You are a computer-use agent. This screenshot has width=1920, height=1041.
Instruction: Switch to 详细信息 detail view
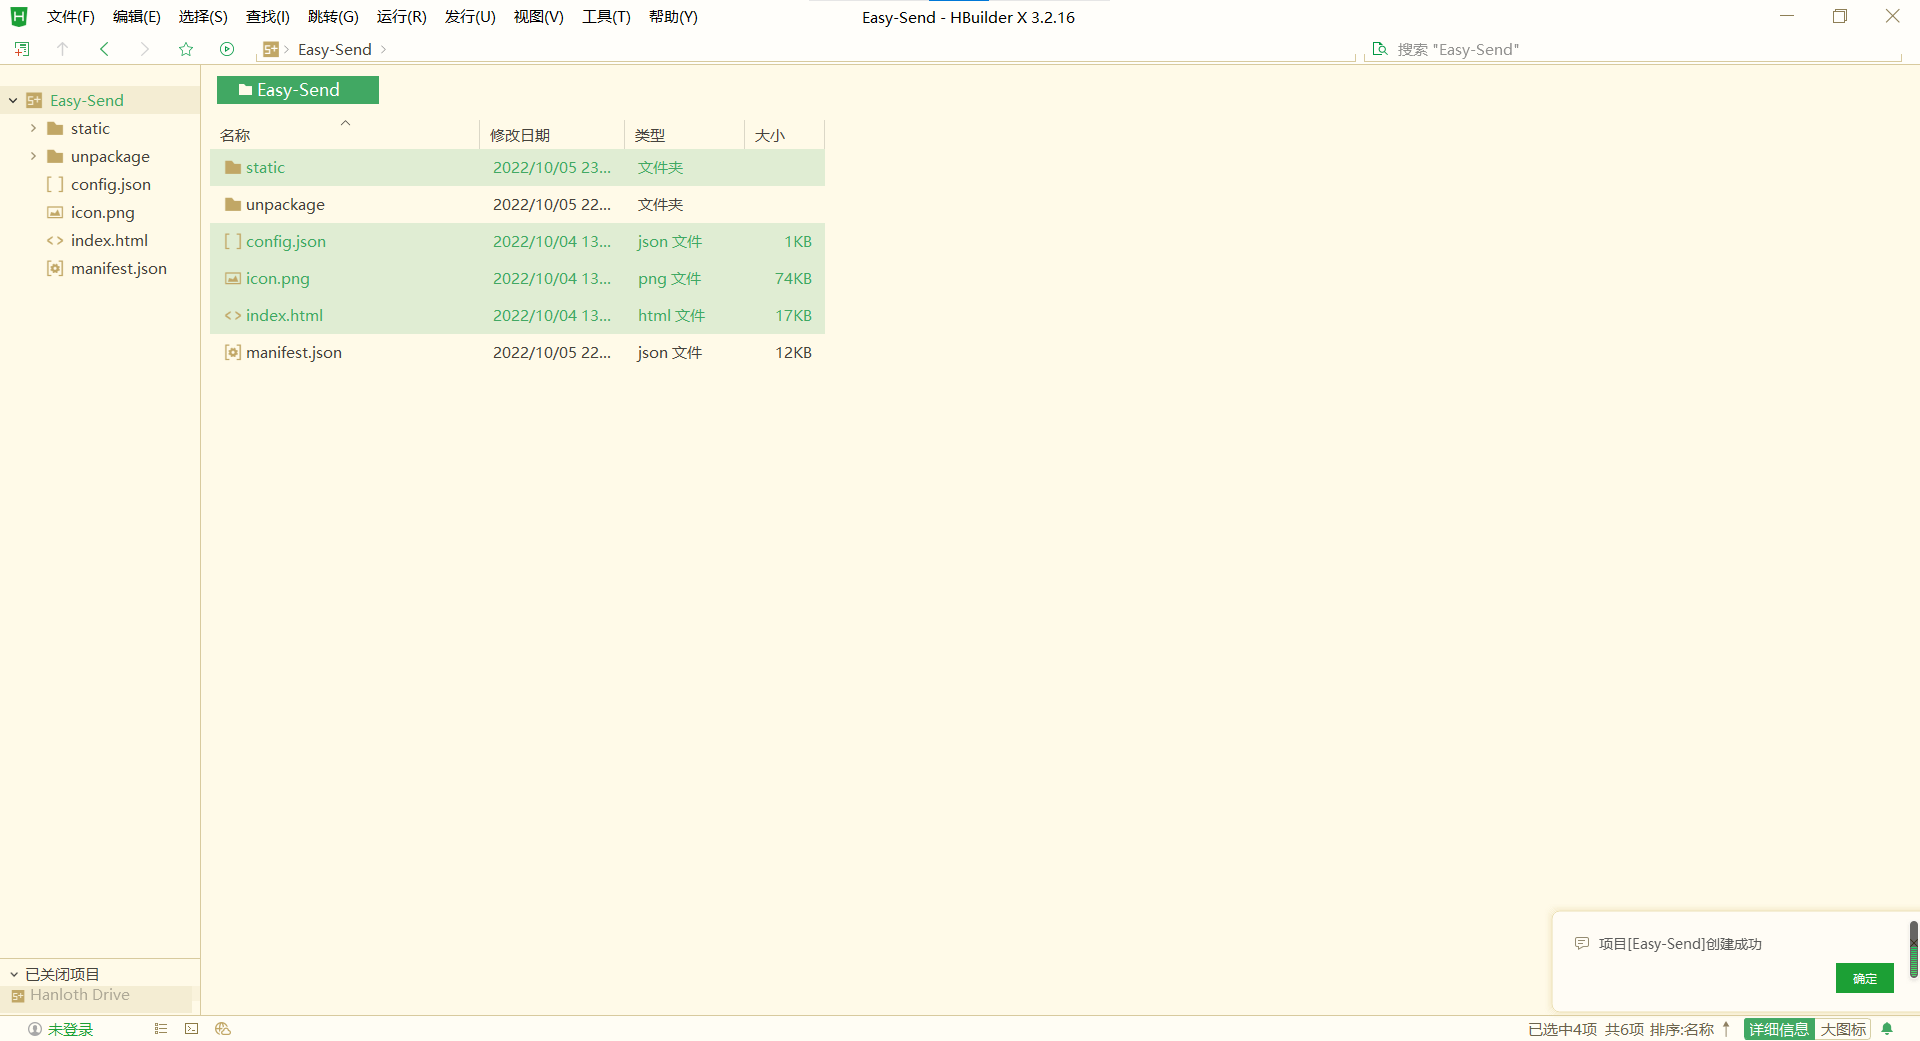pos(1778,1029)
